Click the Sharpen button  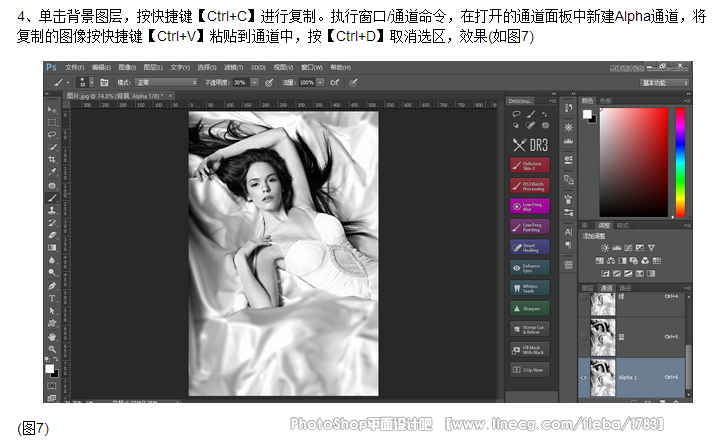[530, 308]
